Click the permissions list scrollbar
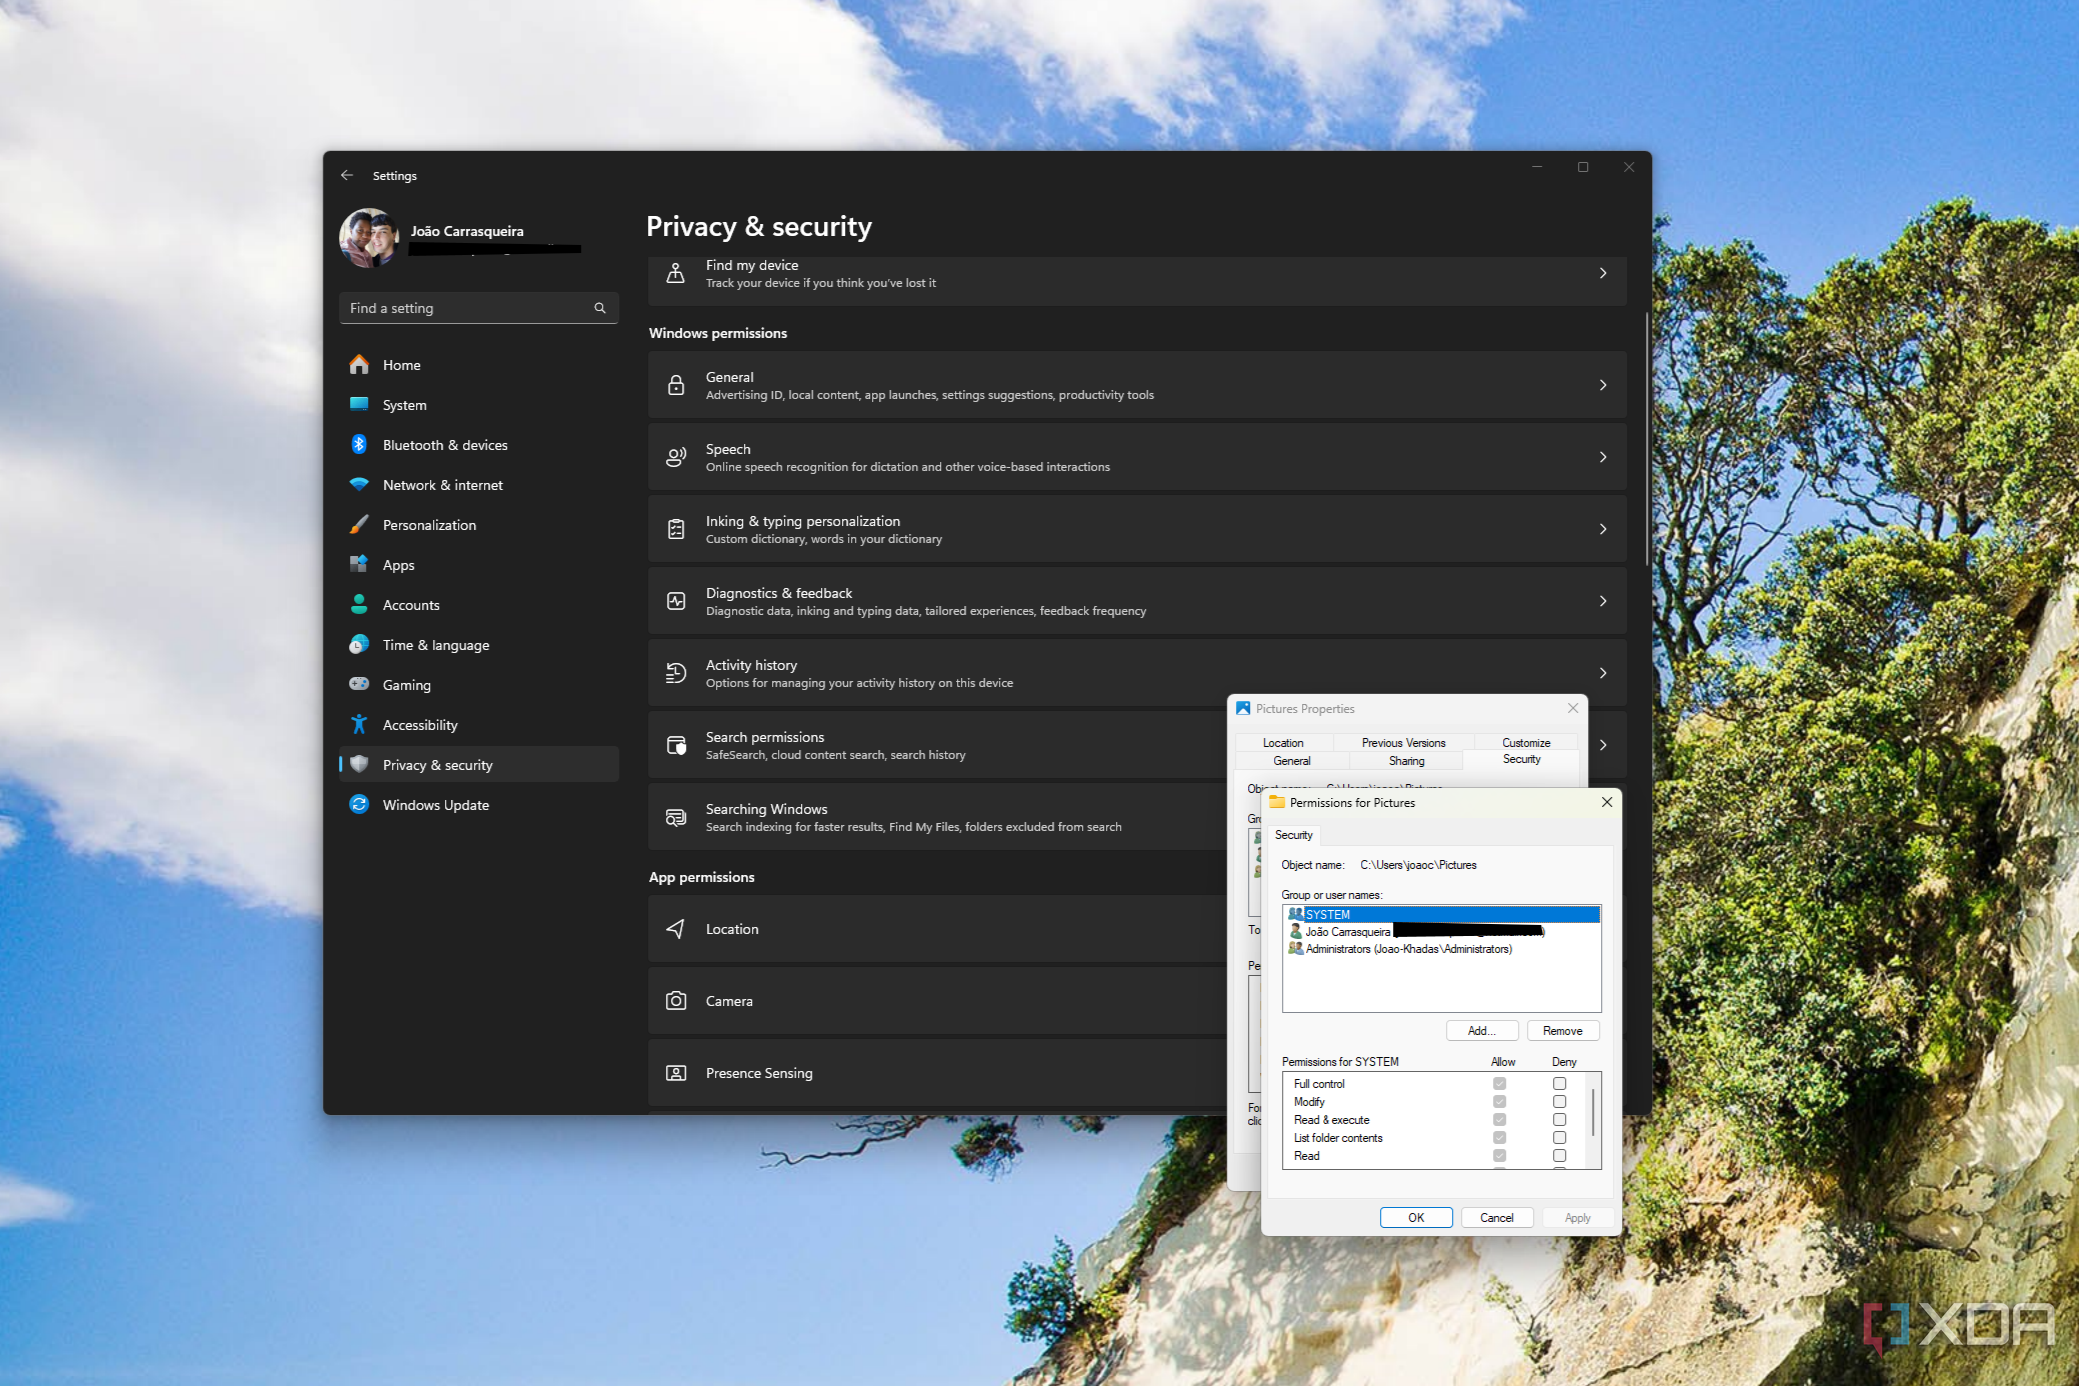 tap(1593, 1112)
